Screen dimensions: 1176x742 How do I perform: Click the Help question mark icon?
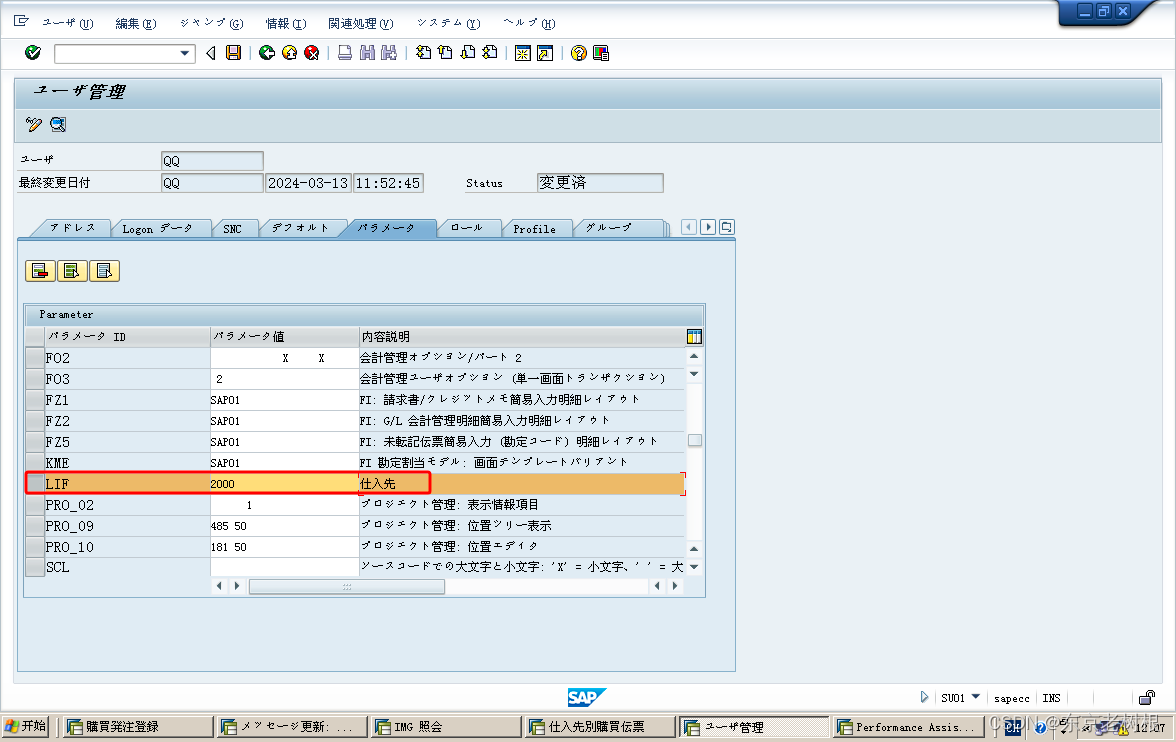(x=579, y=53)
